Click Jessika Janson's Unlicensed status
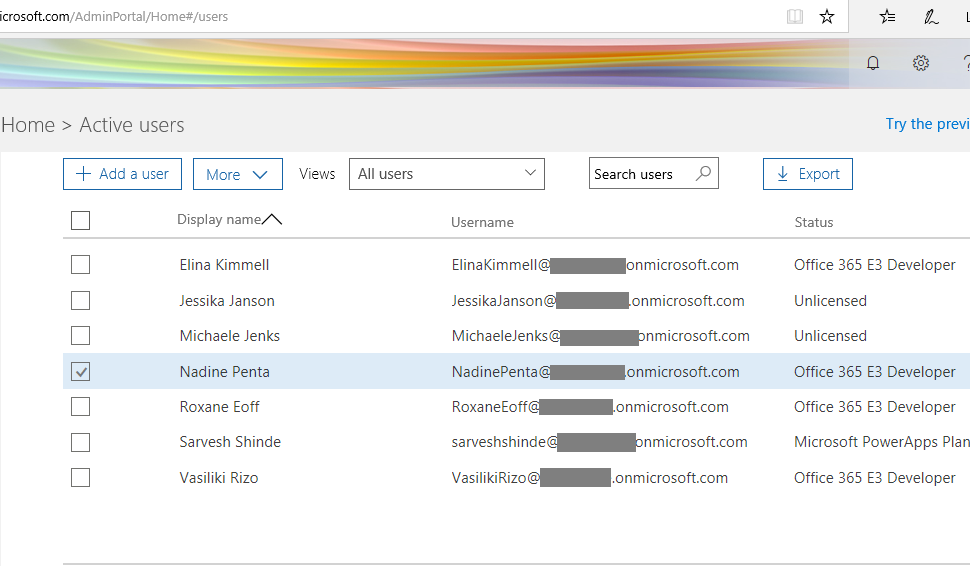The image size is (970, 566). (830, 301)
